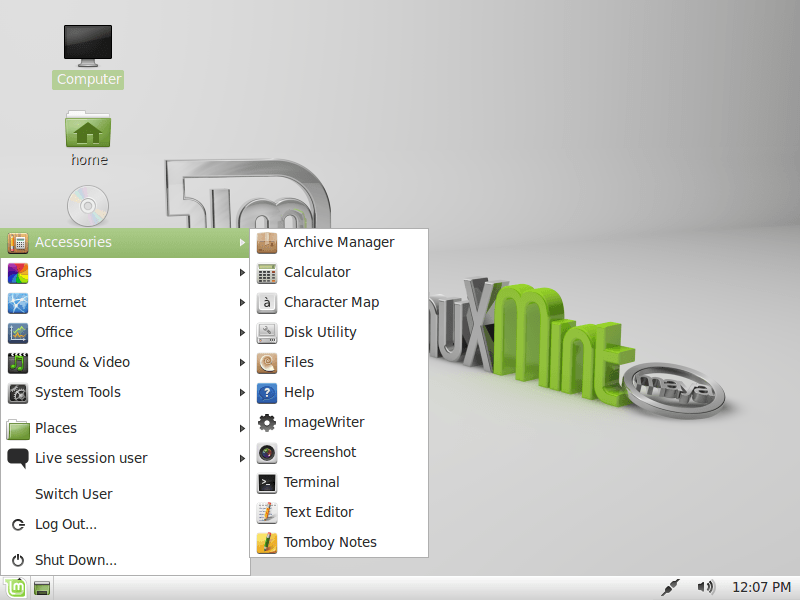Click the Graphics rainbow icon
Viewport: 800px width, 600px height.
[18, 272]
